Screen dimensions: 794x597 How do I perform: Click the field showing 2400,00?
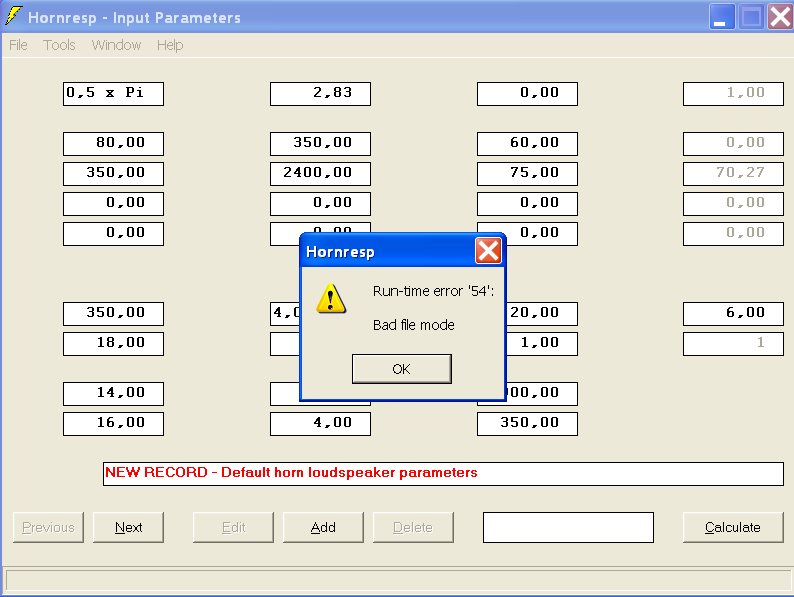pos(320,174)
